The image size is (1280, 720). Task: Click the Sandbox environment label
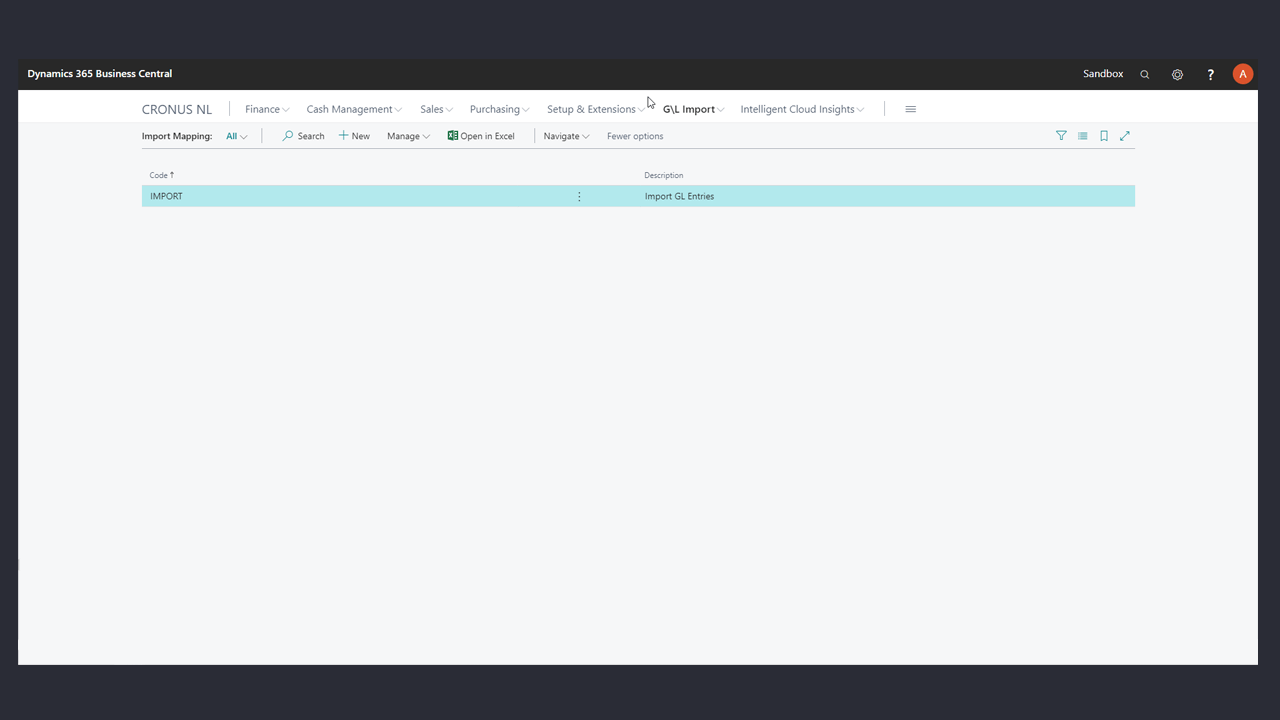pos(1103,74)
